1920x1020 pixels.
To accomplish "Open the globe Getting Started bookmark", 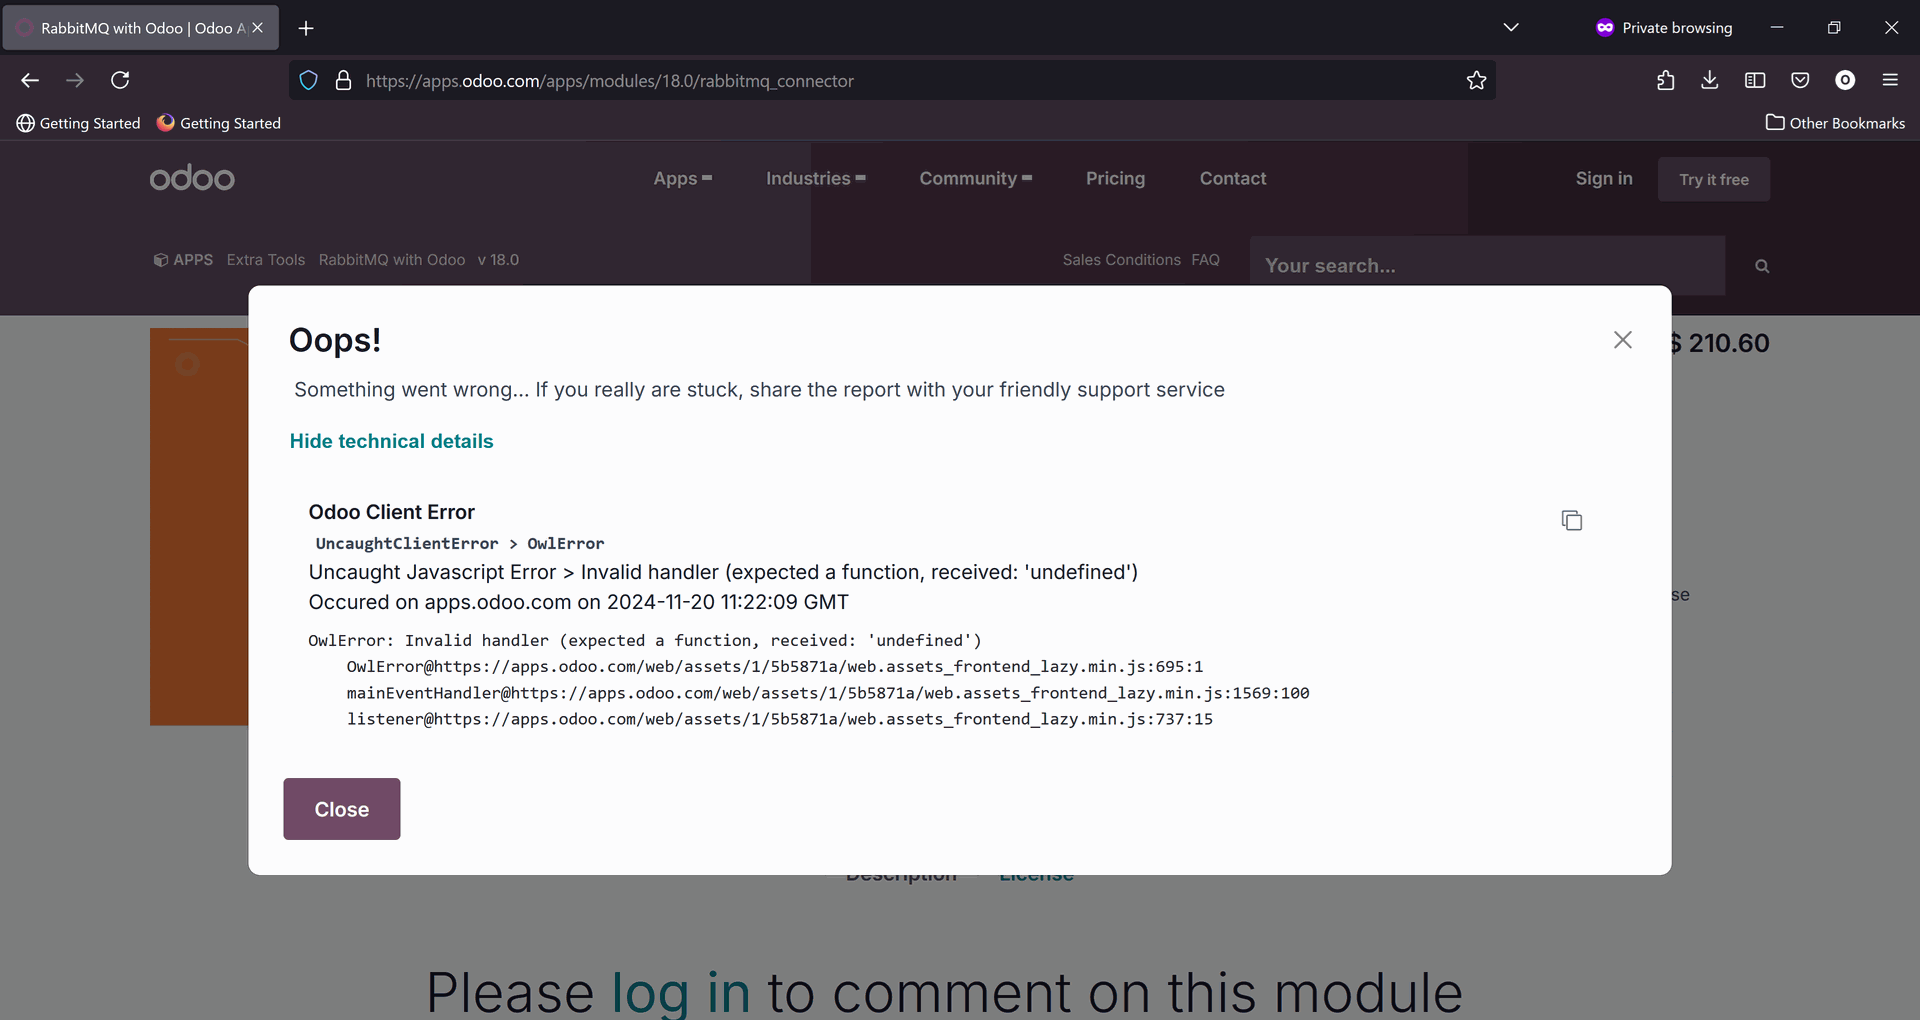I will (x=78, y=123).
